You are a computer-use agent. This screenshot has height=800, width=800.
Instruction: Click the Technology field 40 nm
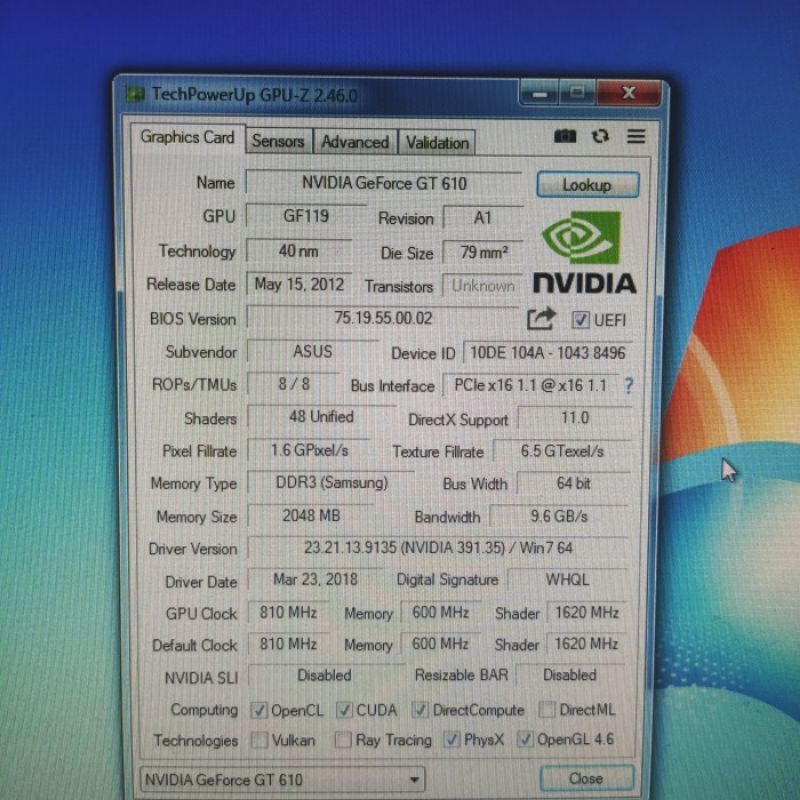(x=299, y=251)
